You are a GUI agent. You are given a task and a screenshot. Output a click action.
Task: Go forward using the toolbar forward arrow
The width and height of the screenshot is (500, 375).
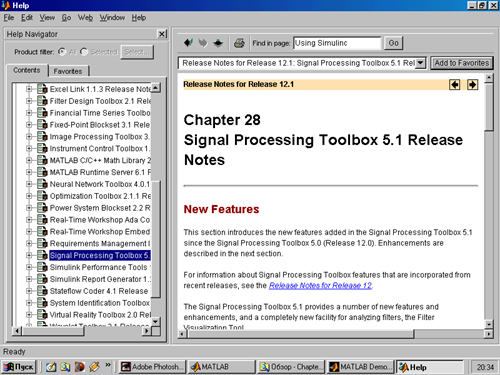203,43
